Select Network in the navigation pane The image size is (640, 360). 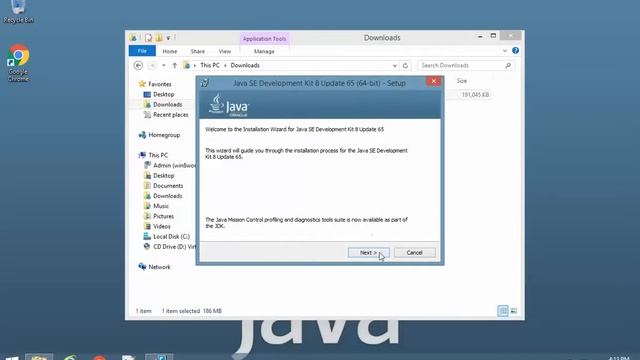(159, 267)
